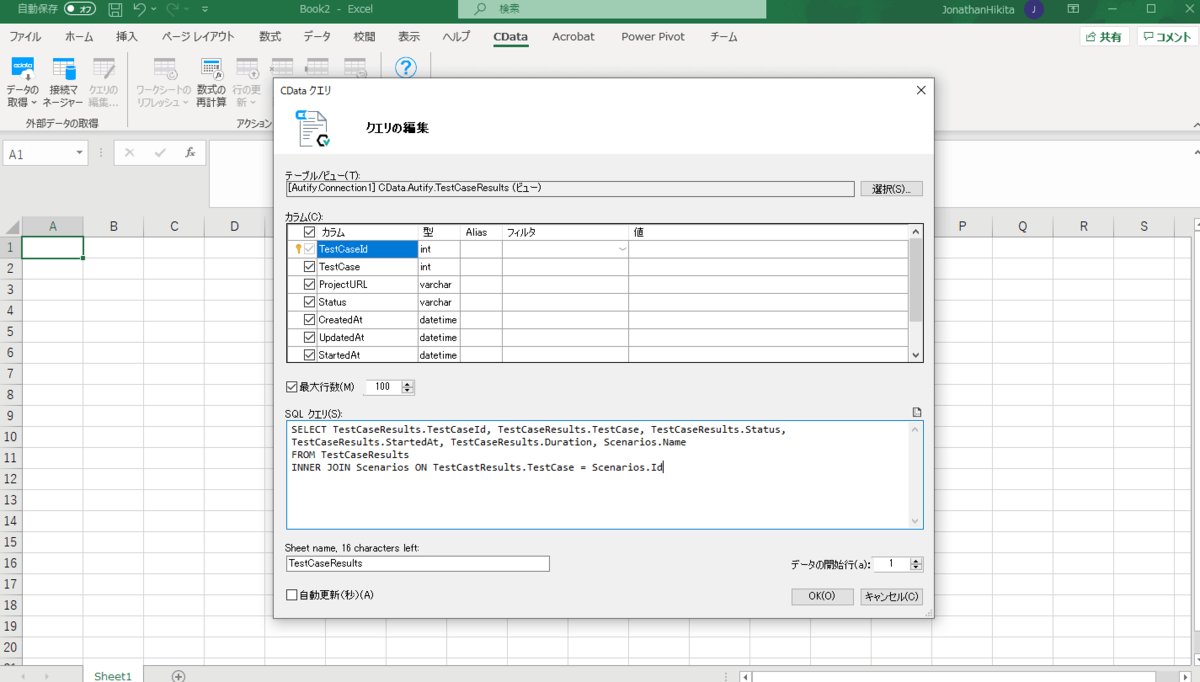The image size is (1200, 682).
Task: Click the Sheet name input field
Action: [x=417, y=563]
